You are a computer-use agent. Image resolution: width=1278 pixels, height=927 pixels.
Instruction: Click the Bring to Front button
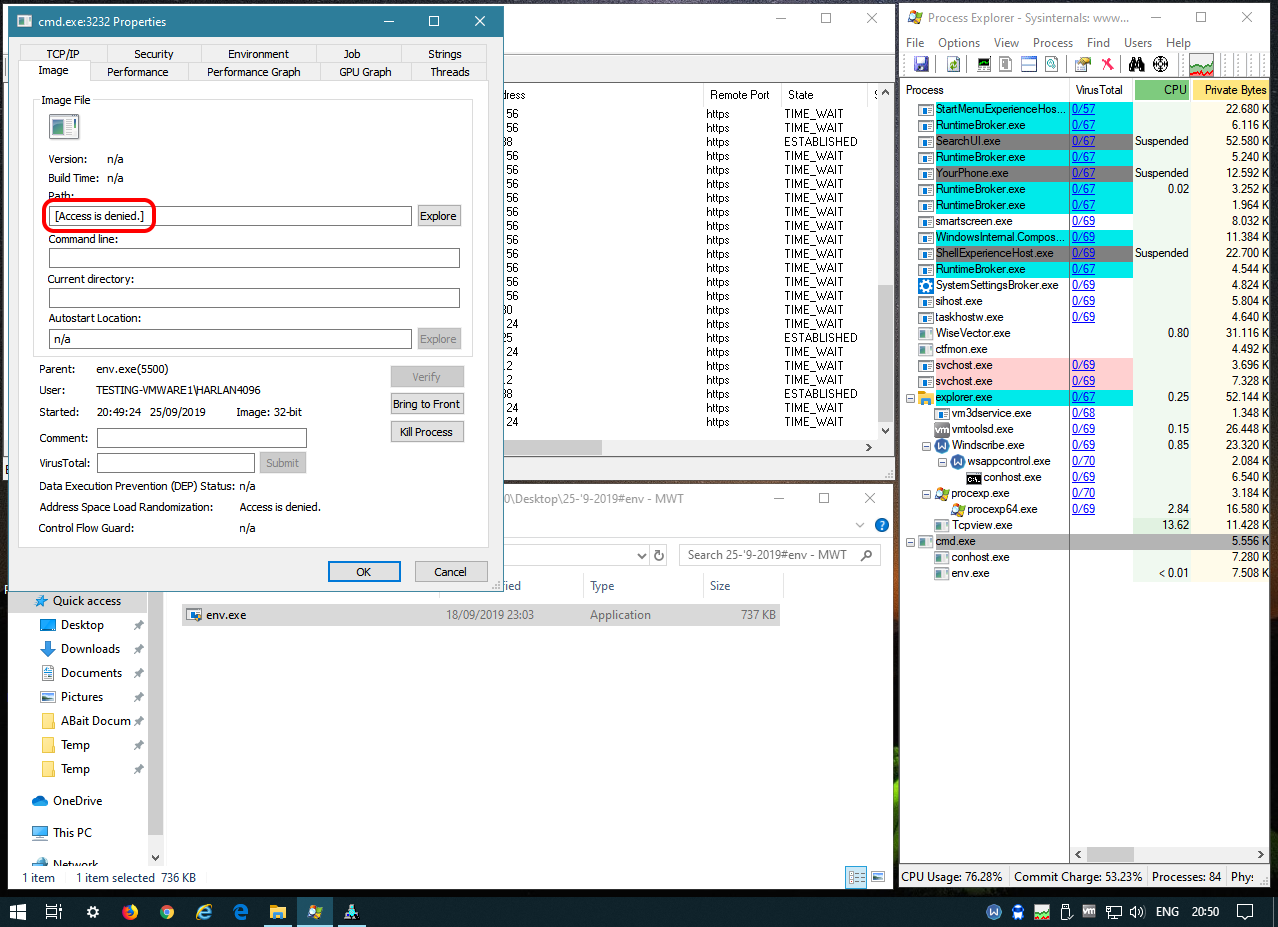[x=427, y=404]
